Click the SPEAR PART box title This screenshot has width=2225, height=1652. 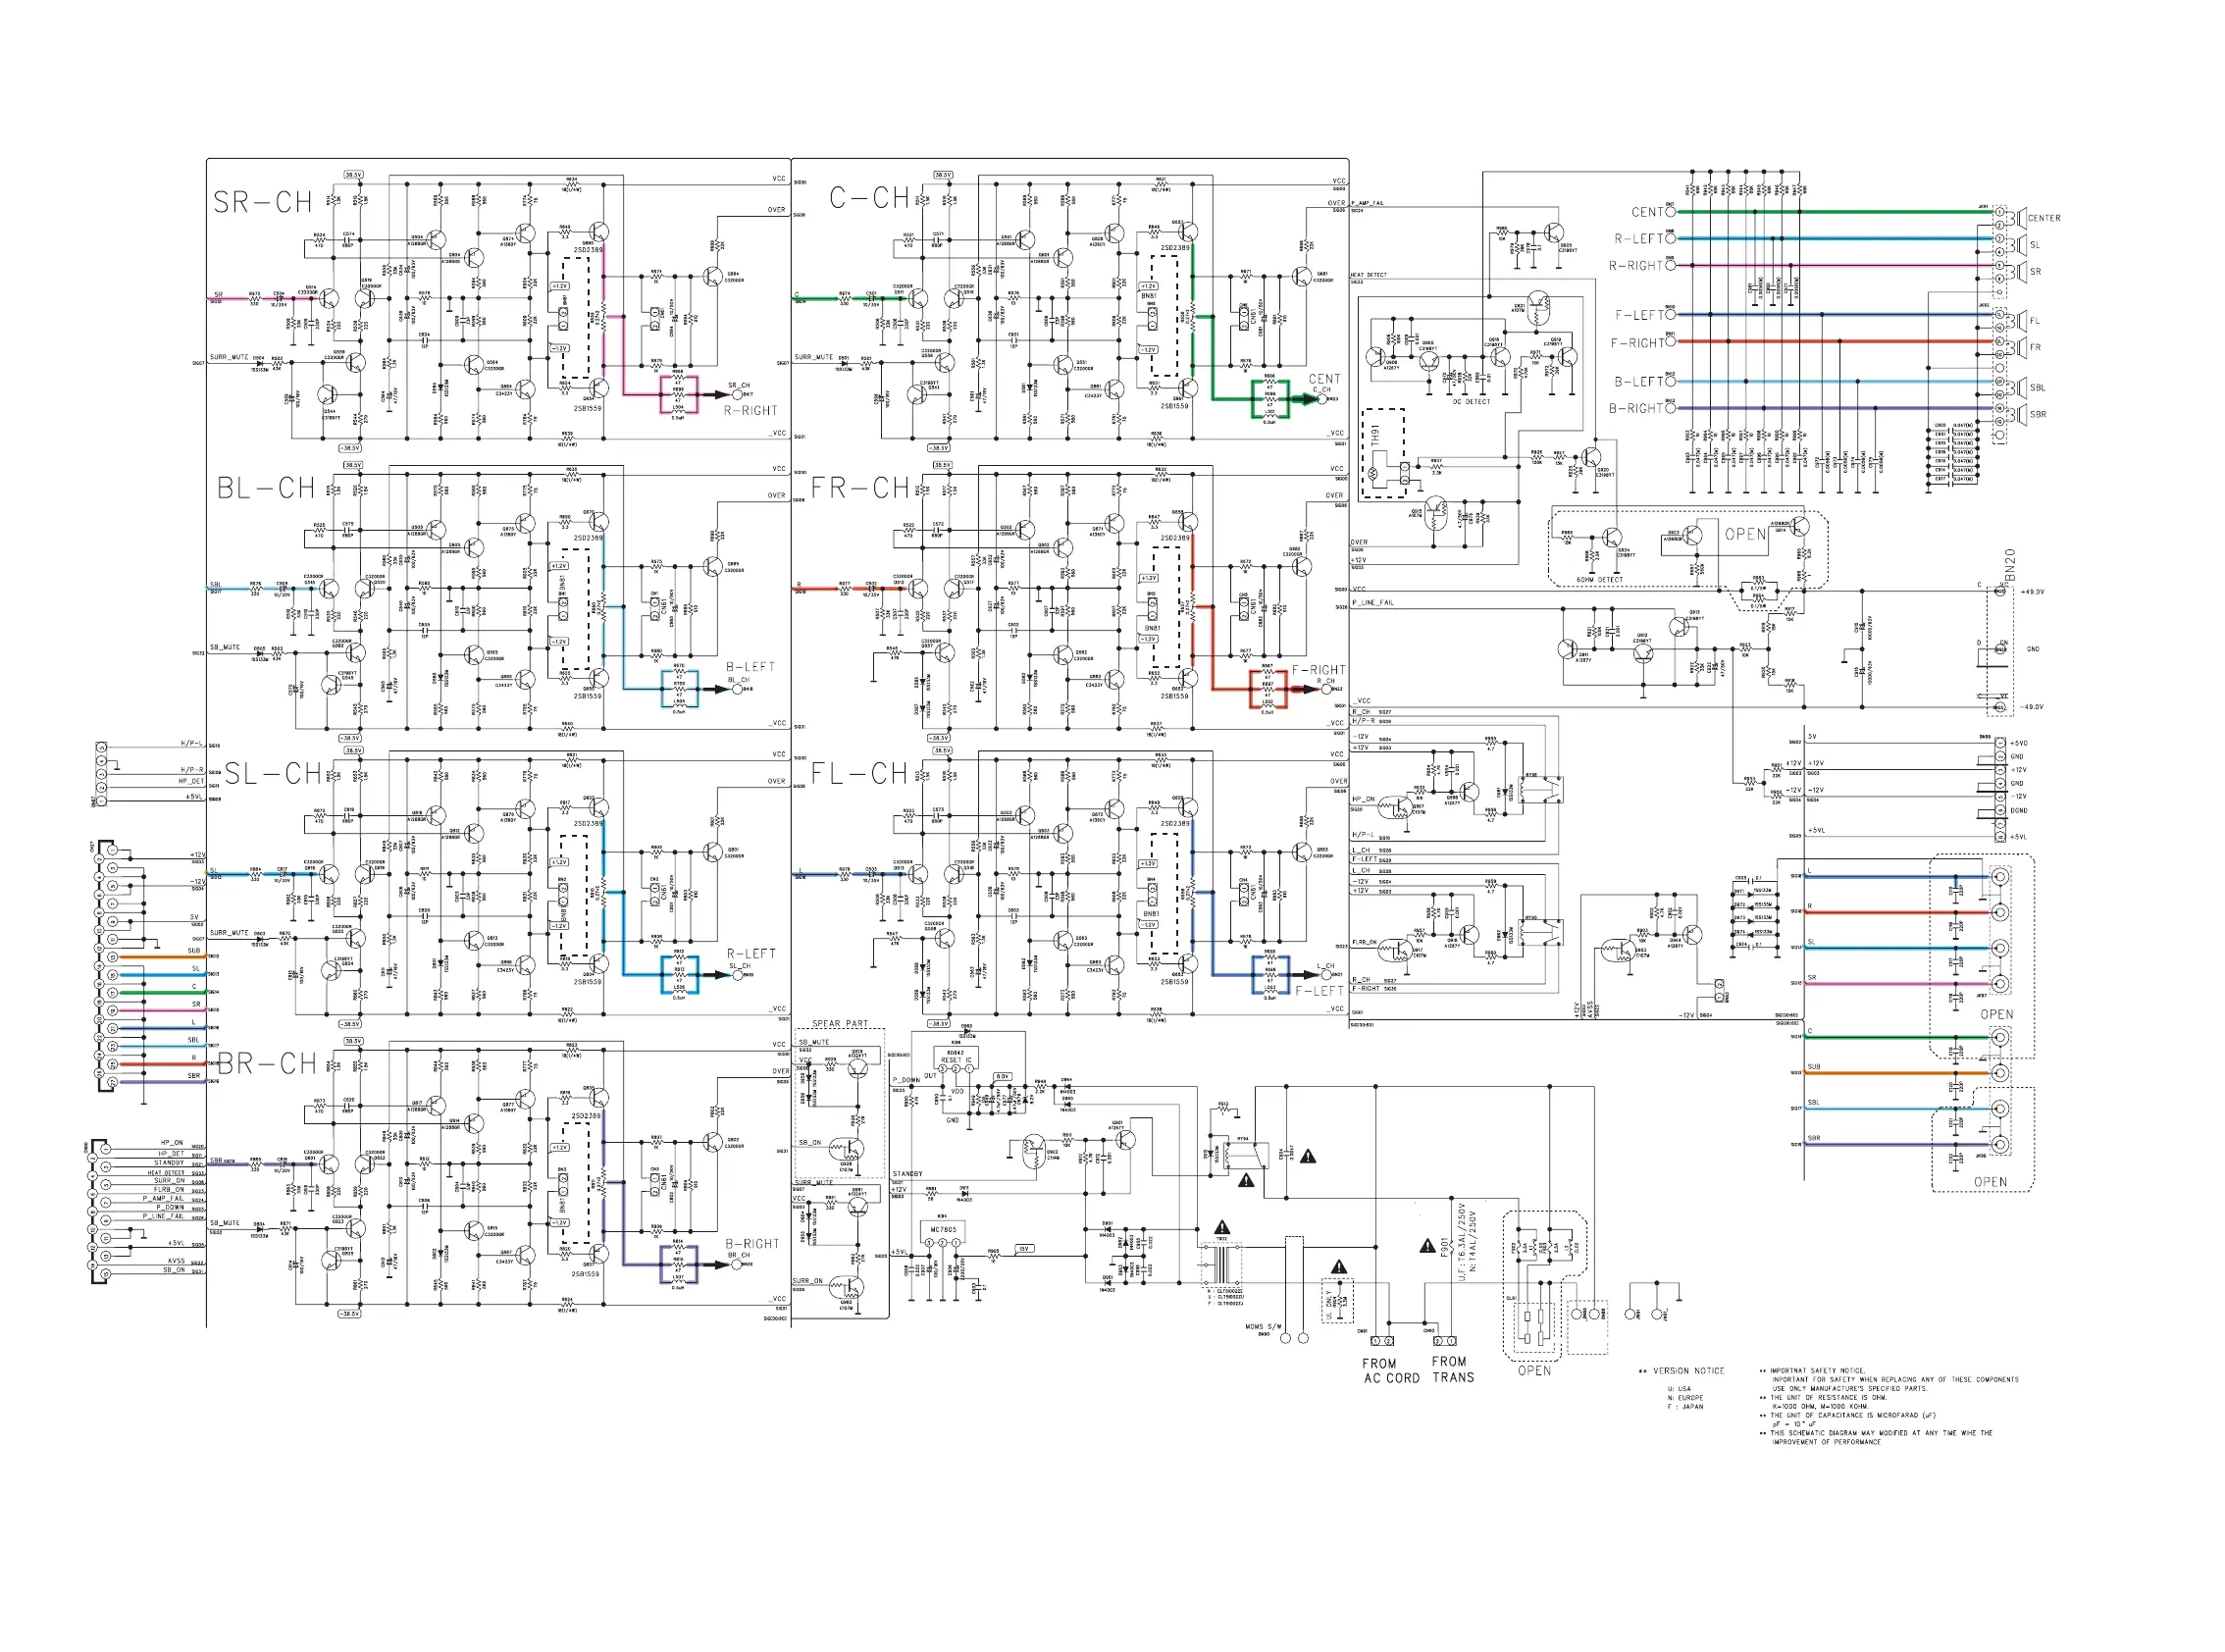[839, 1024]
